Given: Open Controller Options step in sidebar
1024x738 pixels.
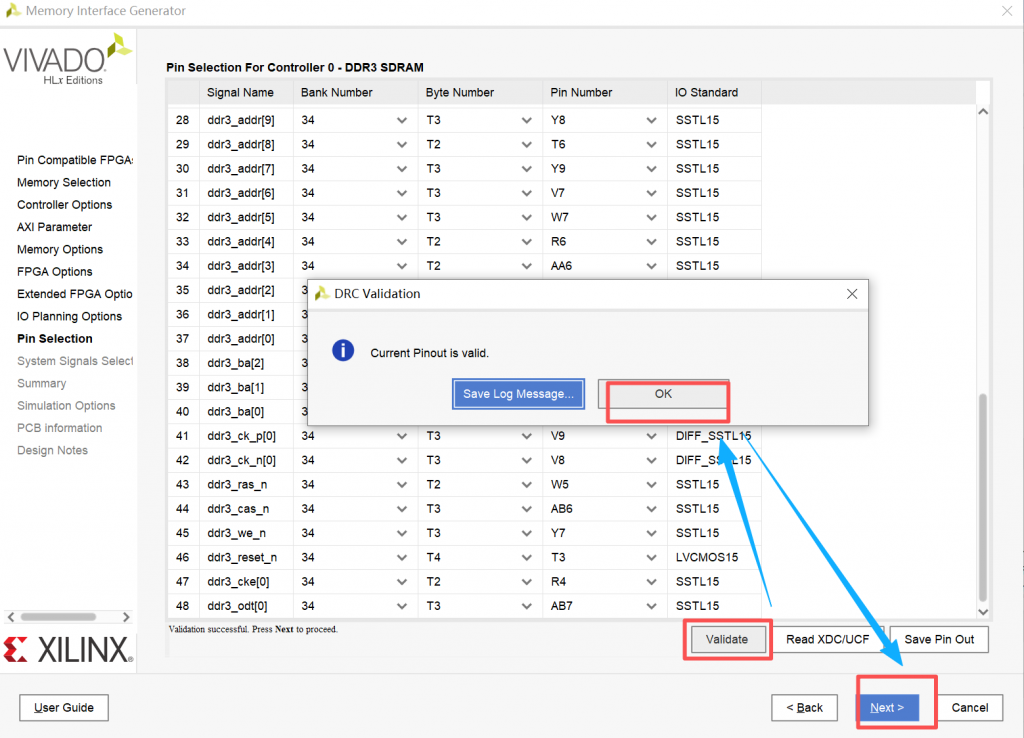Looking at the screenshot, I should (x=64, y=205).
